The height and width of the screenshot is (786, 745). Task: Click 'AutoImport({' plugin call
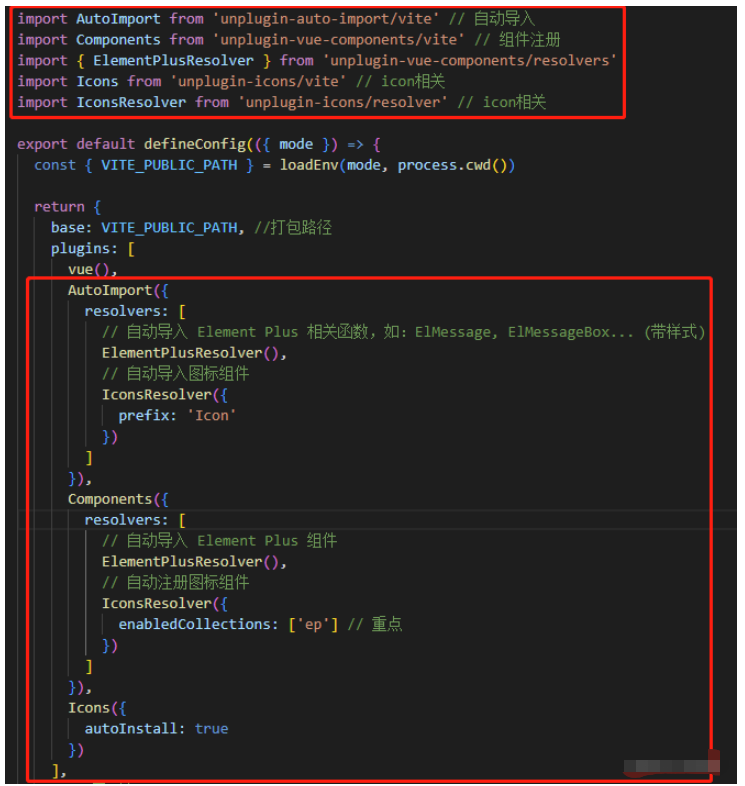tap(118, 291)
